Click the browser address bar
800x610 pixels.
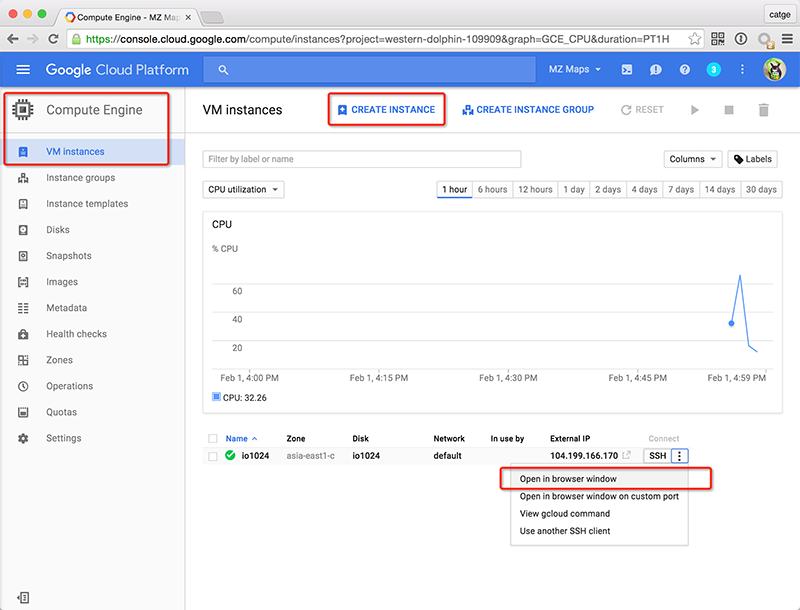378,39
